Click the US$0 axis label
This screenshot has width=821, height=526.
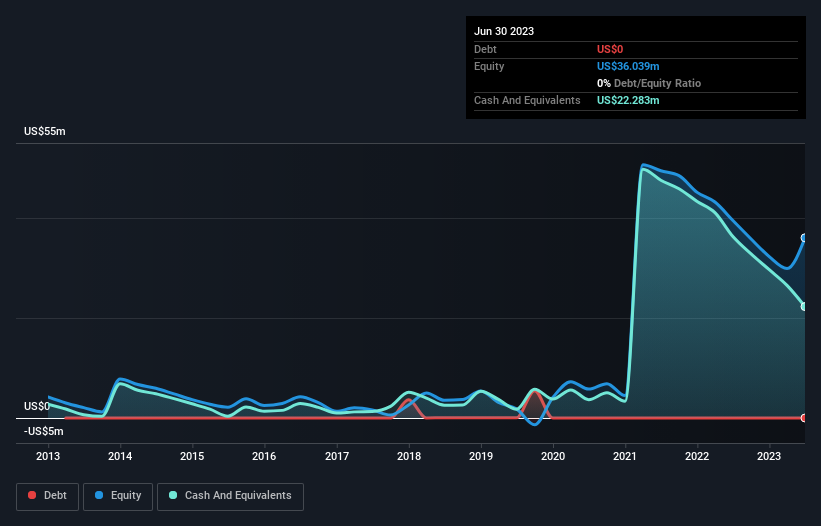pos(37,407)
